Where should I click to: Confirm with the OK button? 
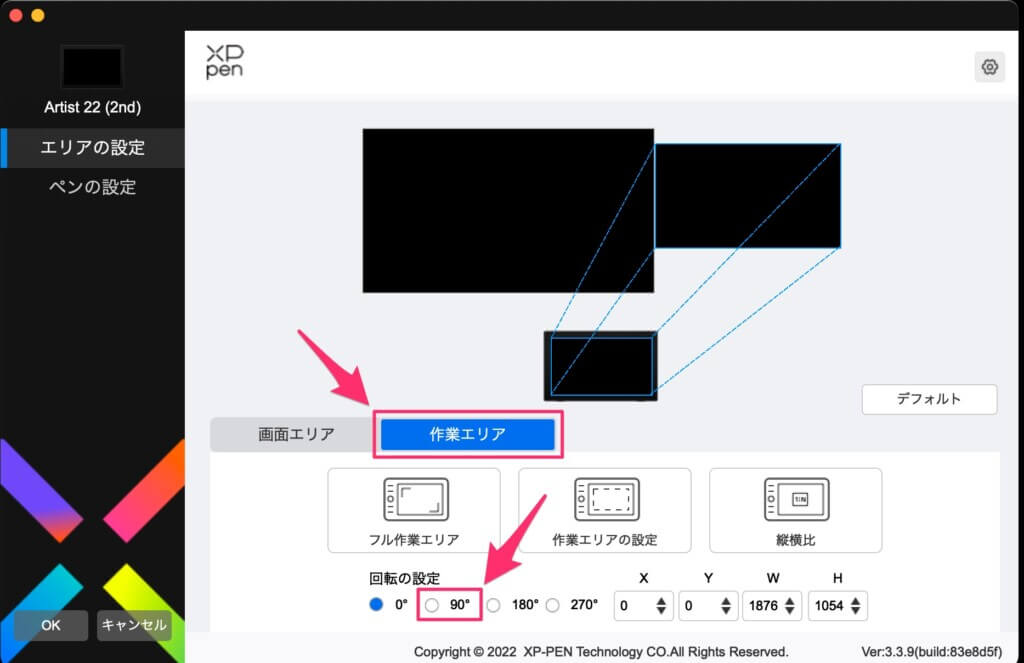pyautogui.click(x=51, y=625)
